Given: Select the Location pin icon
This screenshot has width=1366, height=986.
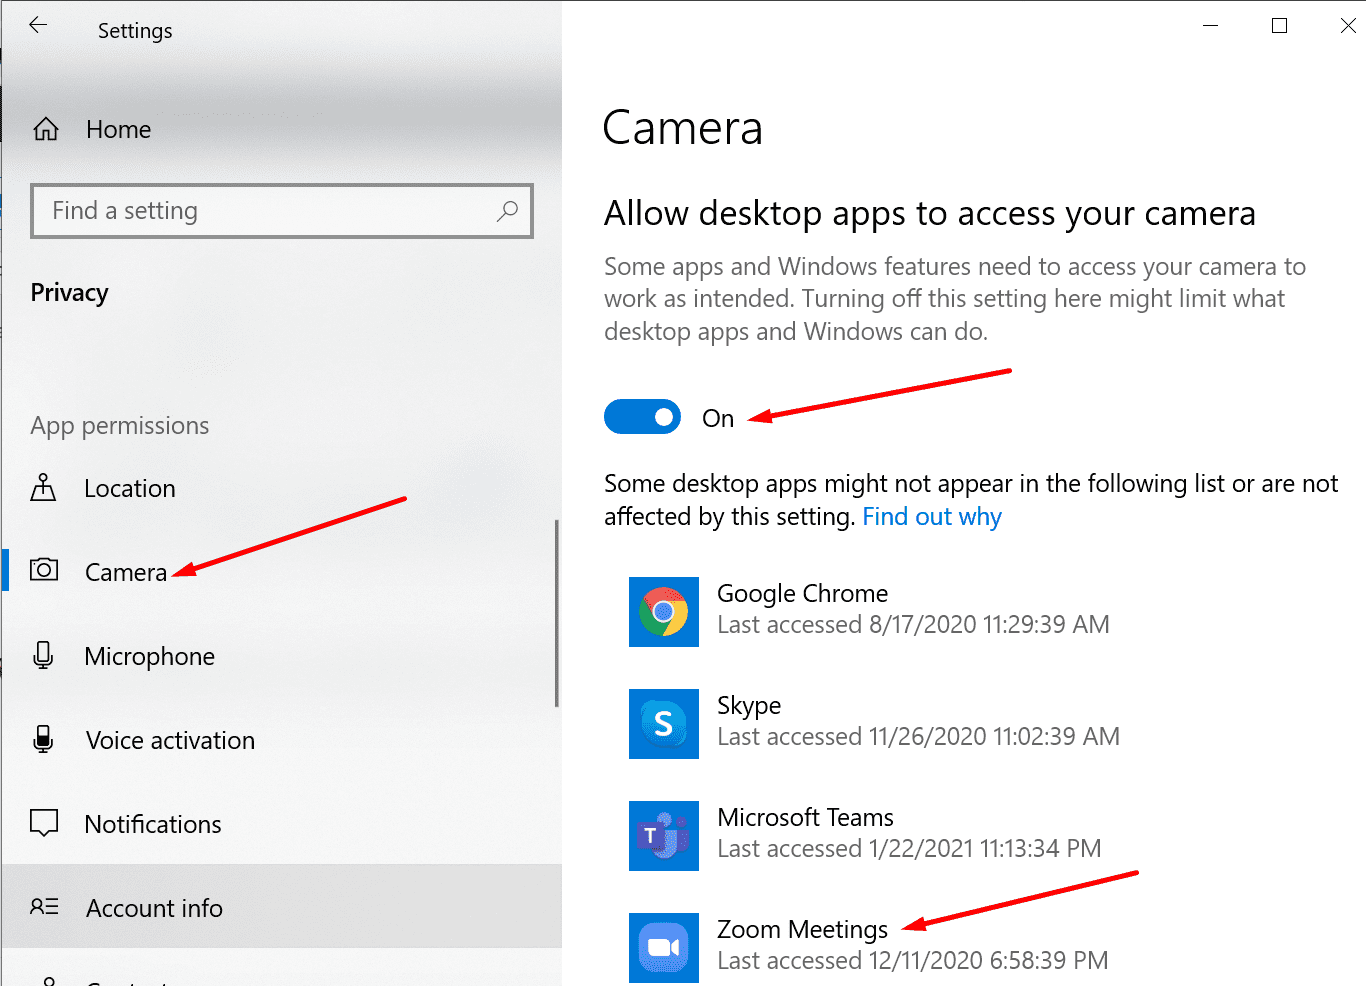Looking at the screenshot, I should pos(43,488).
